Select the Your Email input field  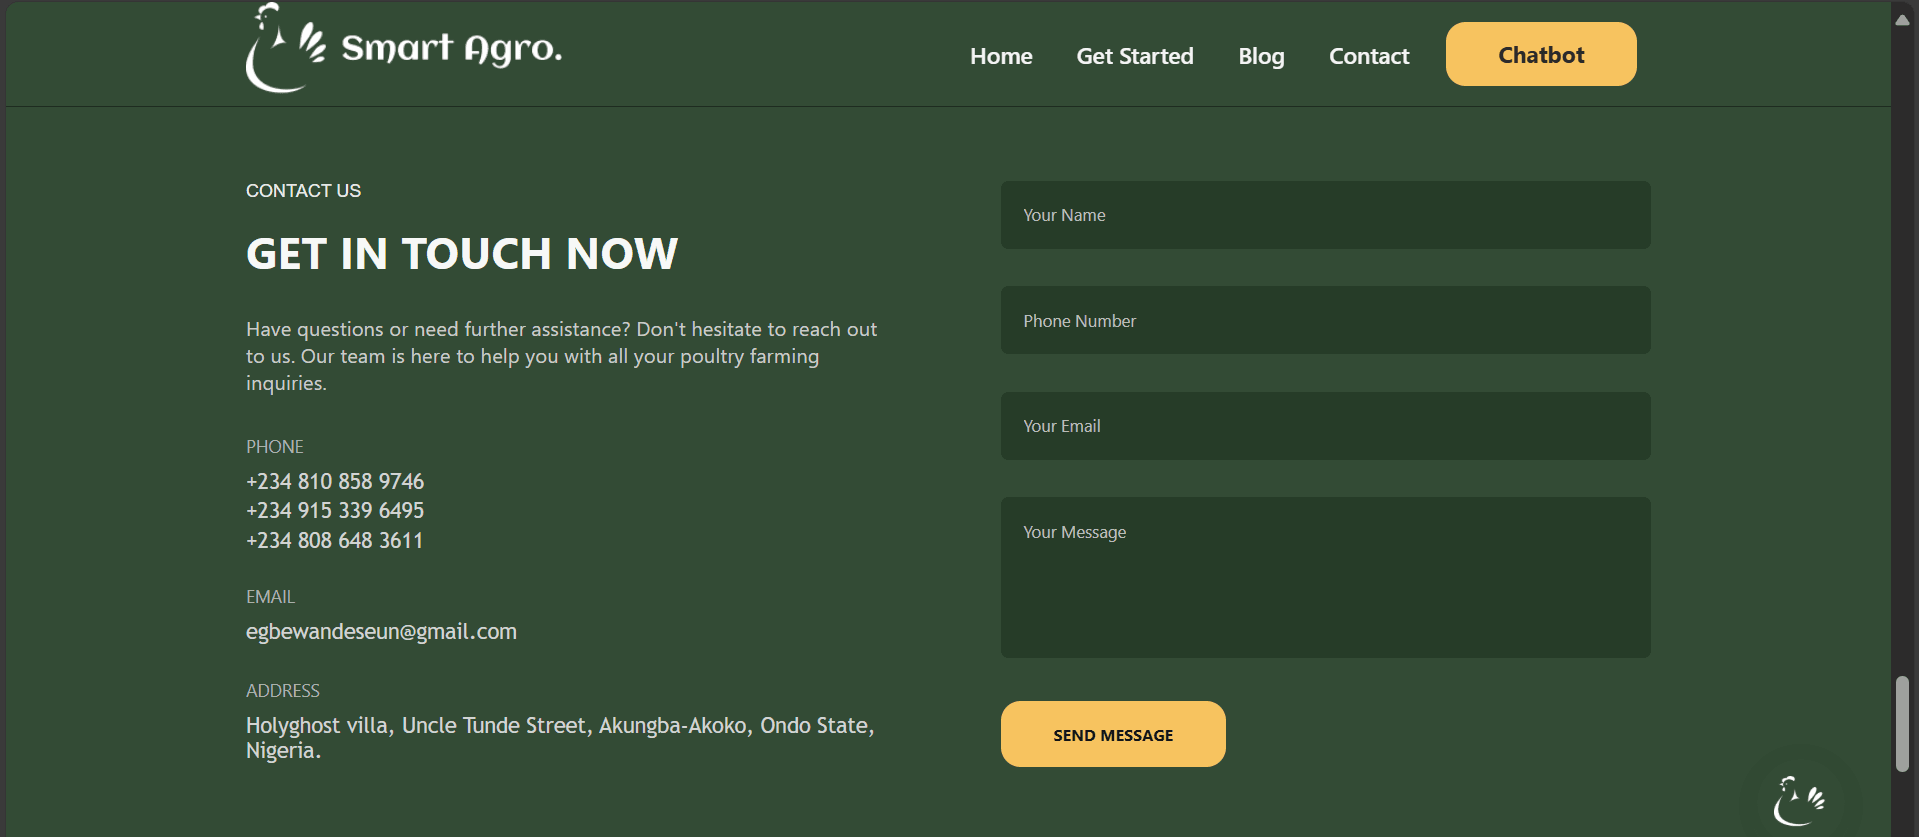[x=1325, y=426]
